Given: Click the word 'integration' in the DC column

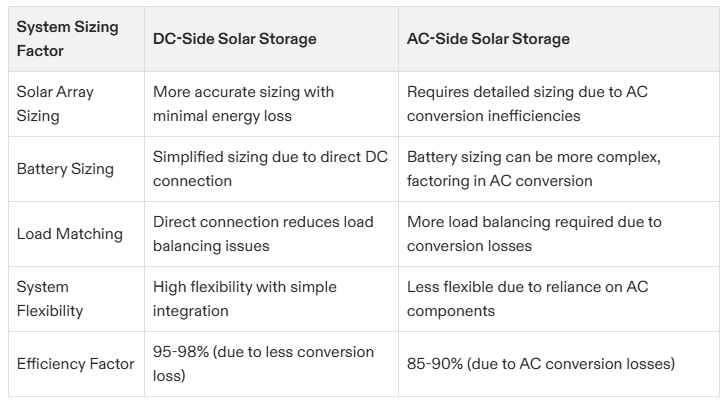Looking at the screenshot, I should 192,310.
